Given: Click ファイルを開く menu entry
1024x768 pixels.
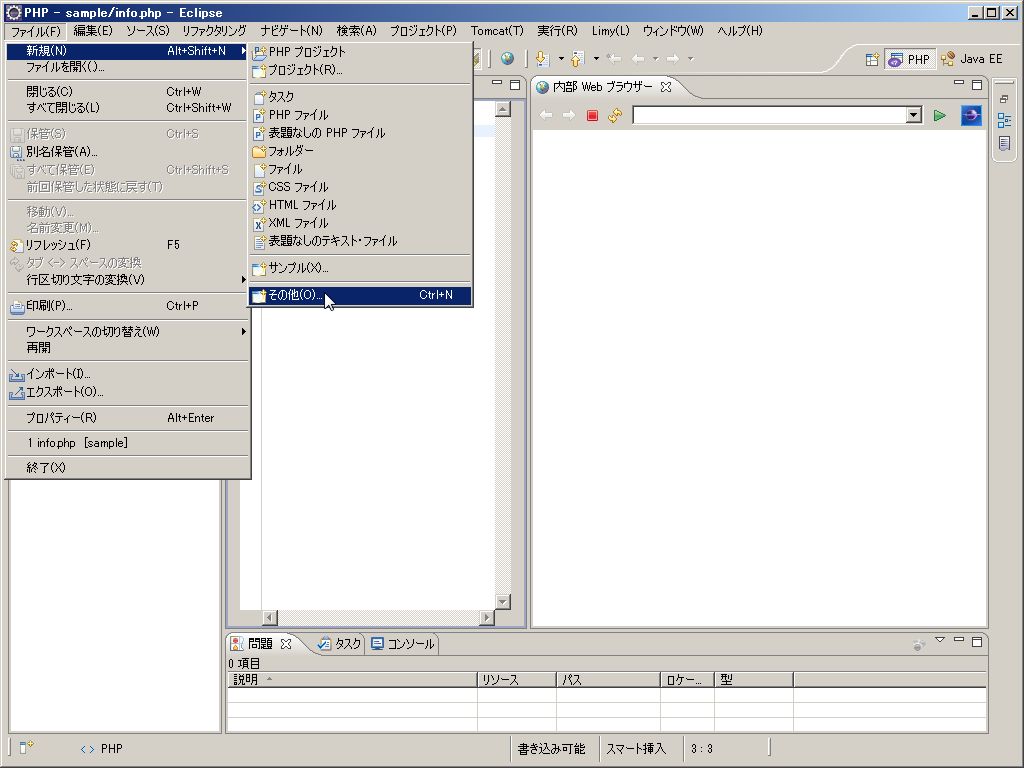Looking at the screenshot, I should click(x=127, y=67).
